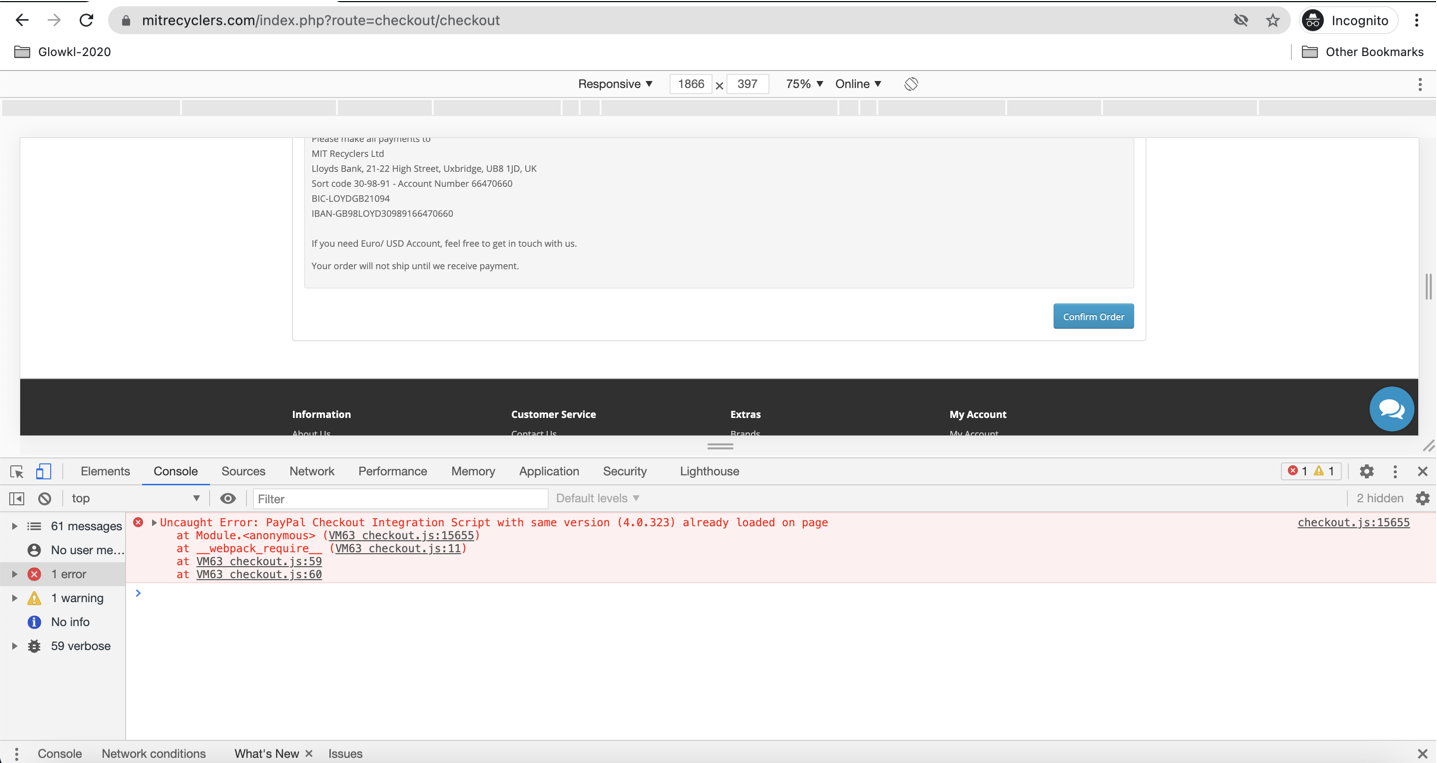The image size is (1437, 763).
Task: Open the Issues drawer tab
Action: point(345,754)
